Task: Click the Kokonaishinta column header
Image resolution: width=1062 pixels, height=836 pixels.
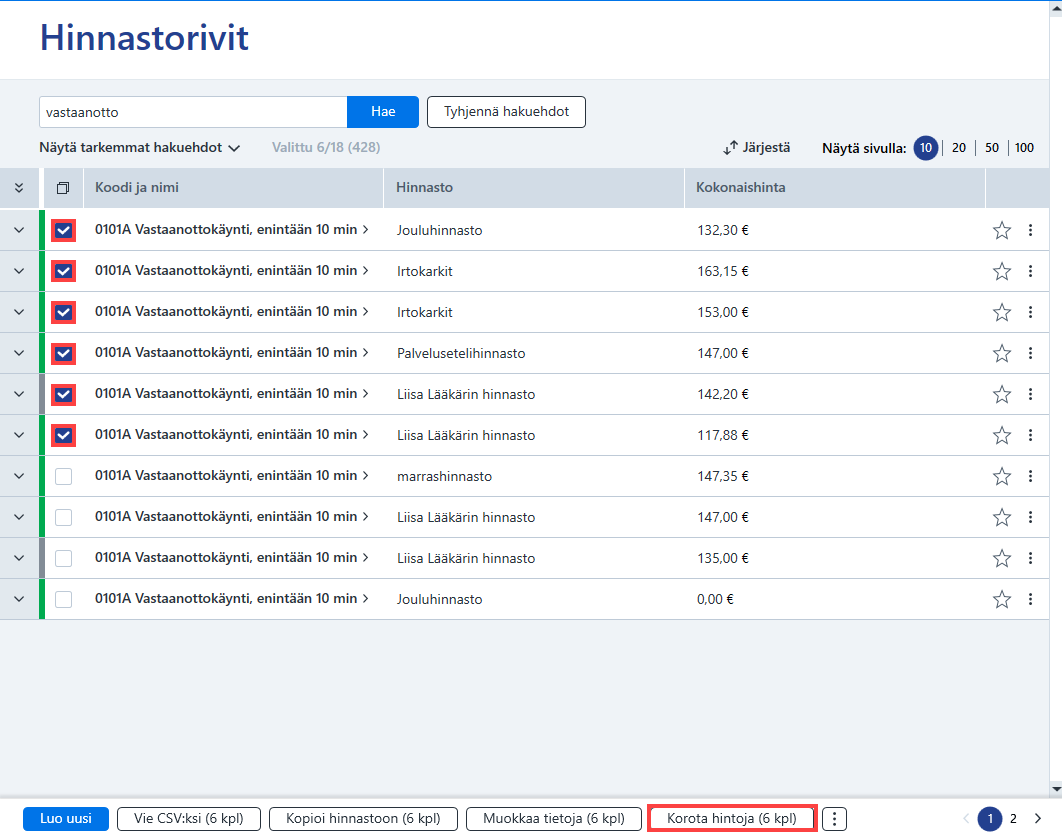Action: point(834,188)
